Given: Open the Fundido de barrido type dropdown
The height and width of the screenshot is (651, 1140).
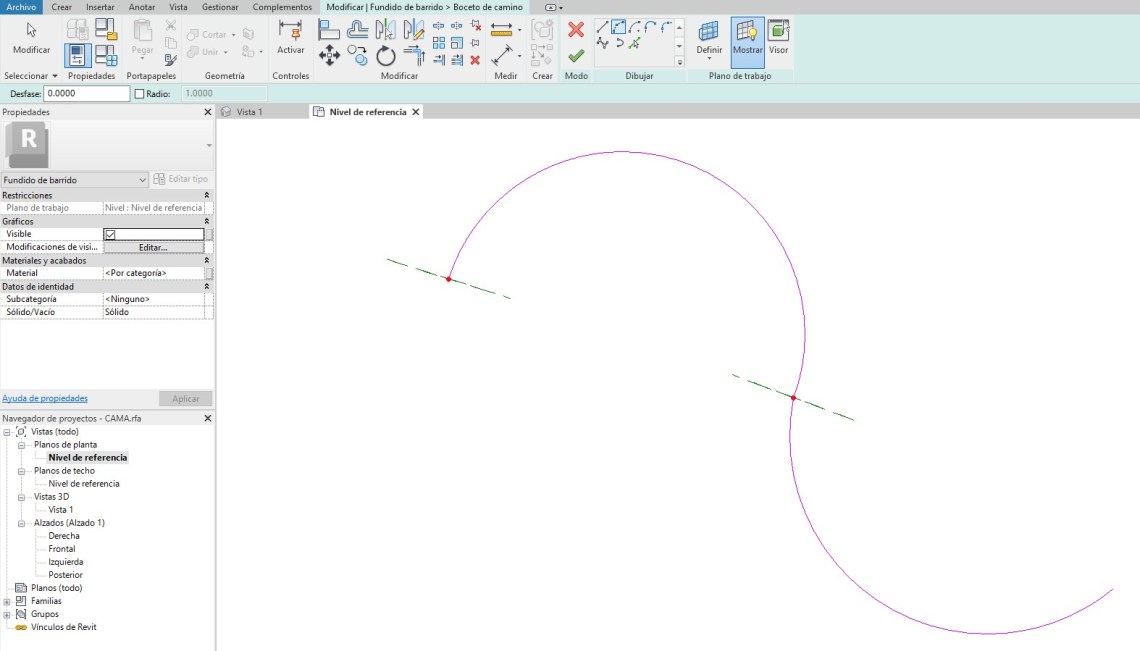Looking at the screenshot, I should [x=75, y=180].
